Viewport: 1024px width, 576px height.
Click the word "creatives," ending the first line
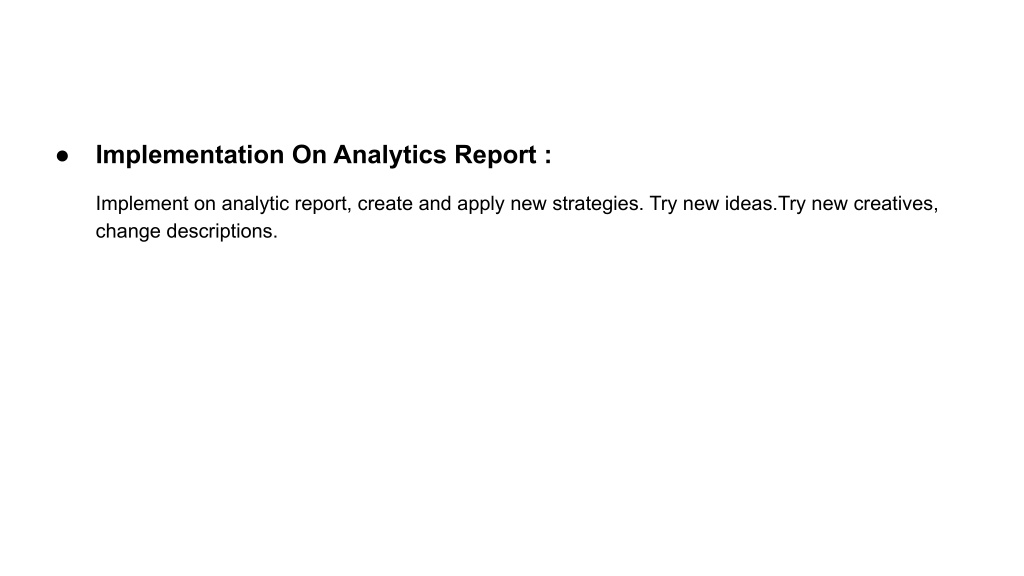(896, 204)
